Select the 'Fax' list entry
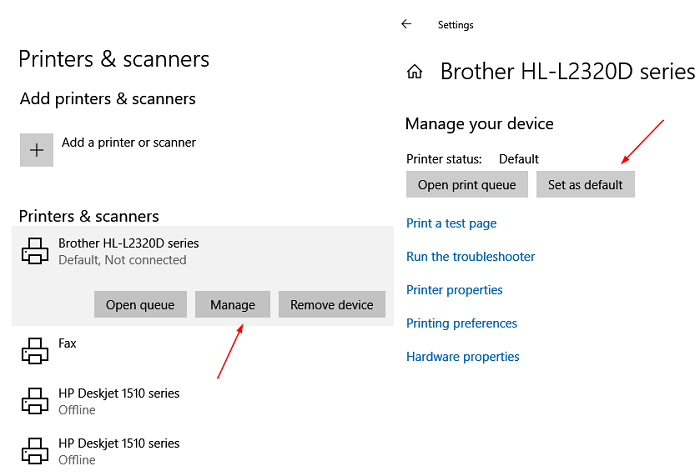 (203, 351)
